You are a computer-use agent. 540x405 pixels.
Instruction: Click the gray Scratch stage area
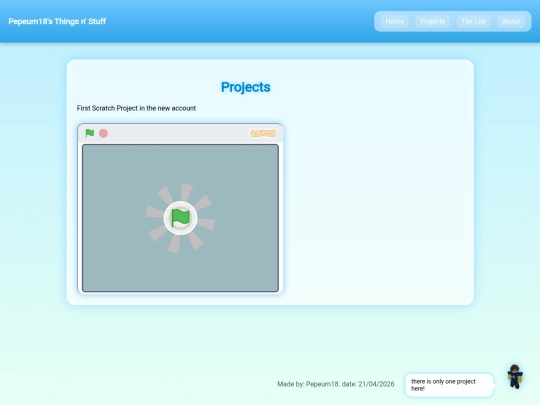(180, 218)
